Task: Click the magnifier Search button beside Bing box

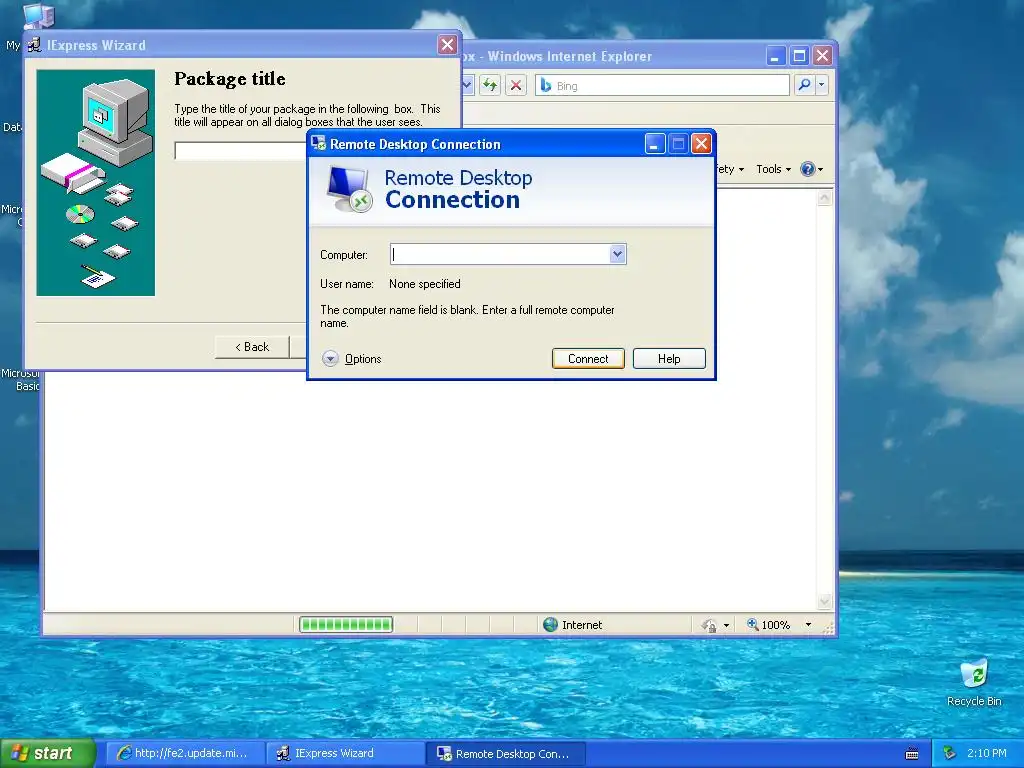Action: point(805,85)
